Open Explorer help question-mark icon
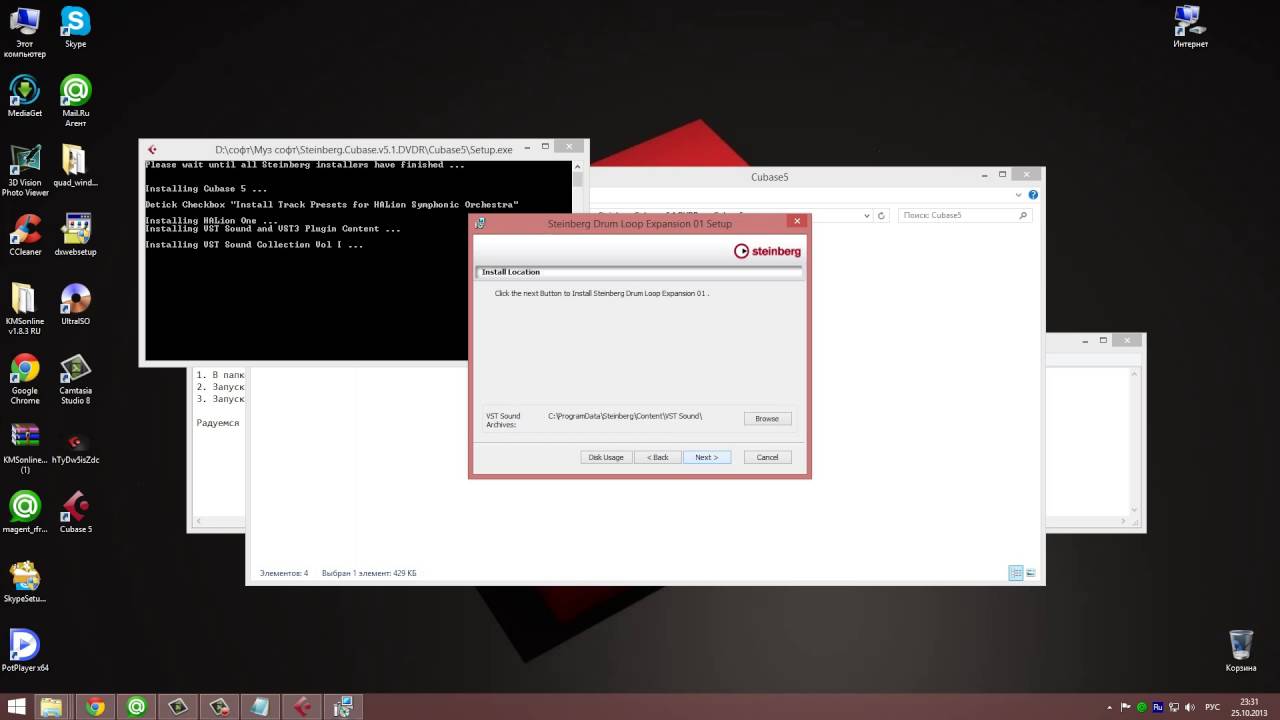This screenshot has width=1280, height=720. coord(1033,195)
